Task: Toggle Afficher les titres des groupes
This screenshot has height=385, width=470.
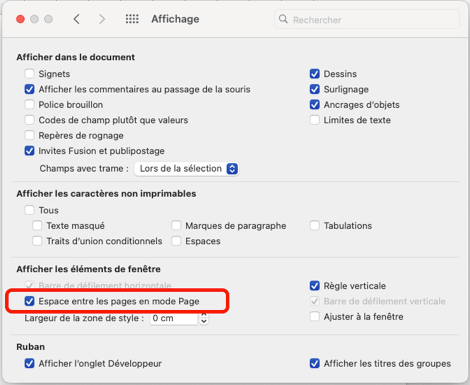Action: coord(315,363)
